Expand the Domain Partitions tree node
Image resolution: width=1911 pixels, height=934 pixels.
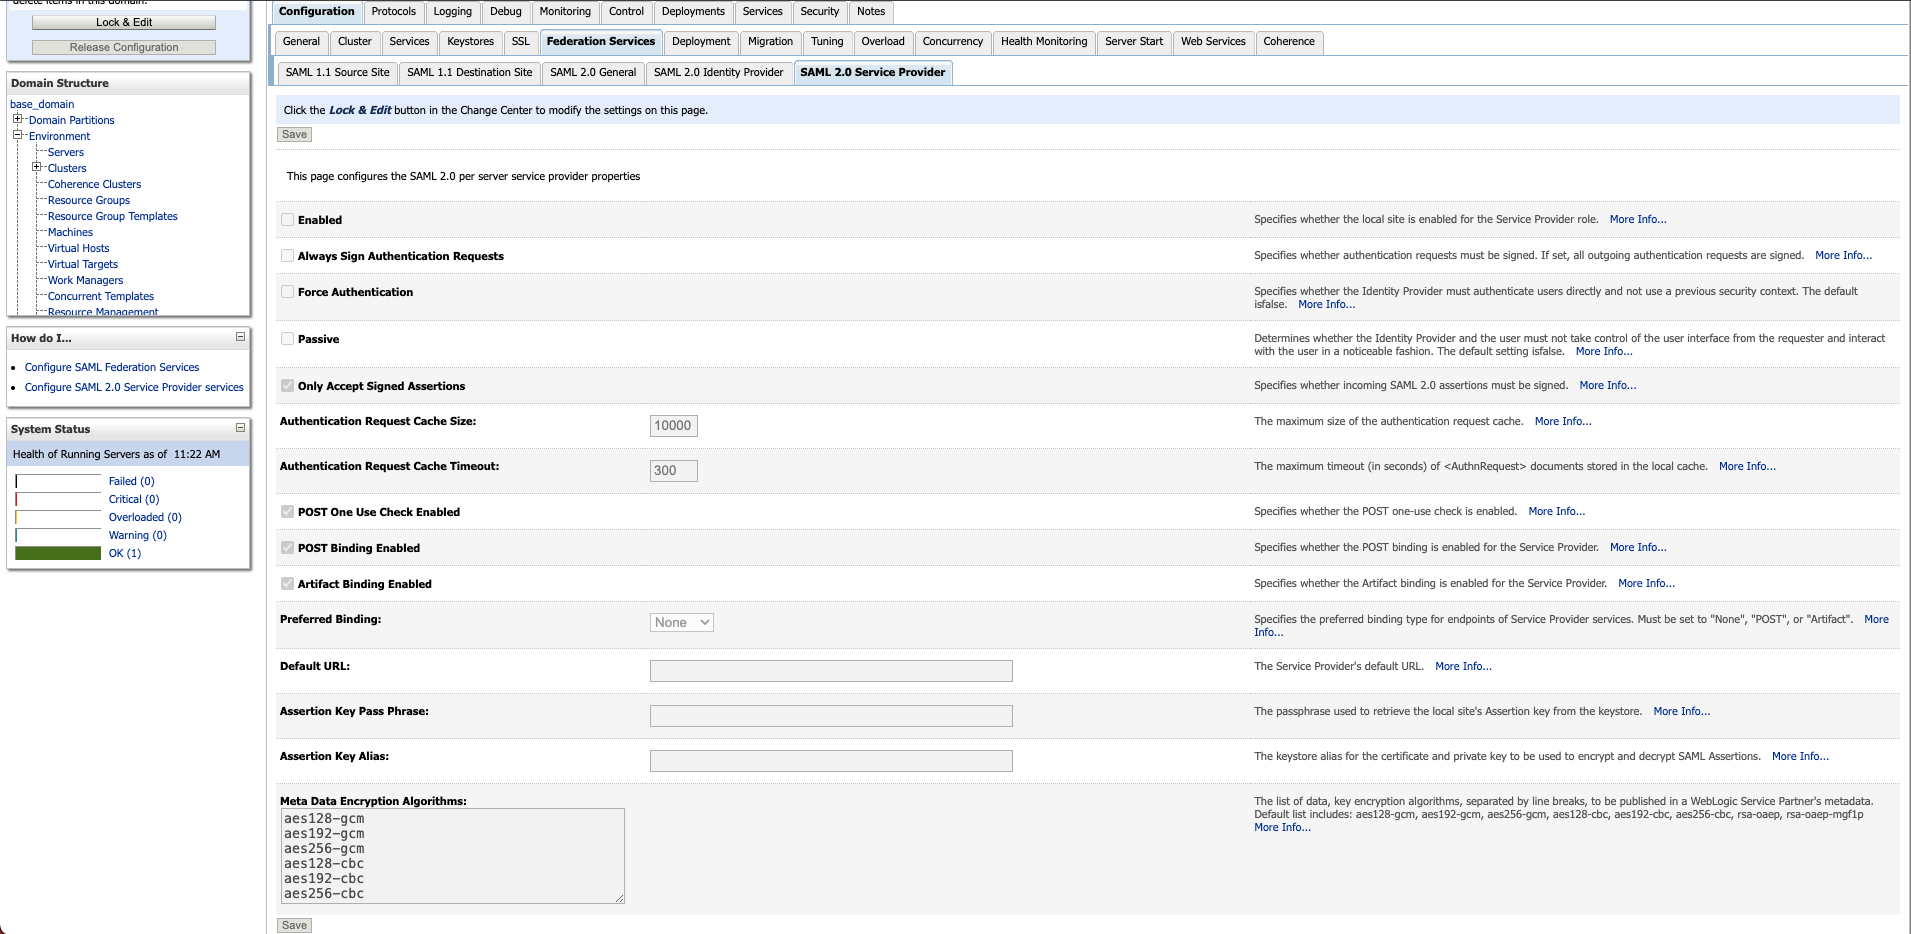[x=18, y=119]
